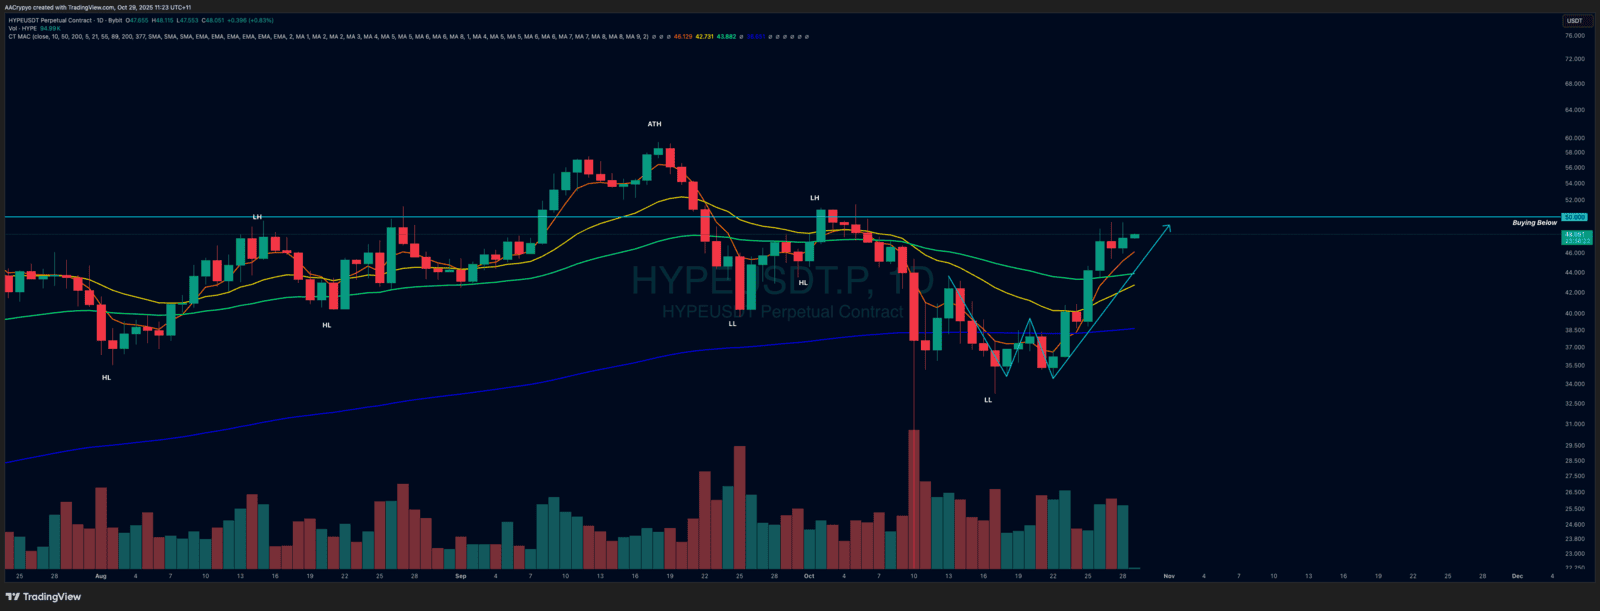Select the HL label below the early August low

pyautogui.click(x=107, y=377)
